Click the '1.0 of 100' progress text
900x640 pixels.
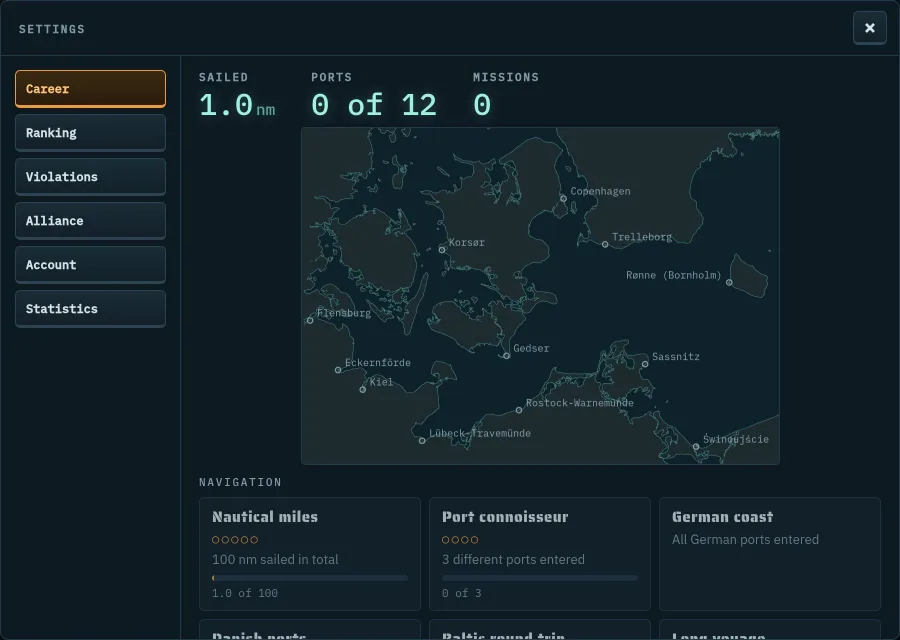[245, 593]
